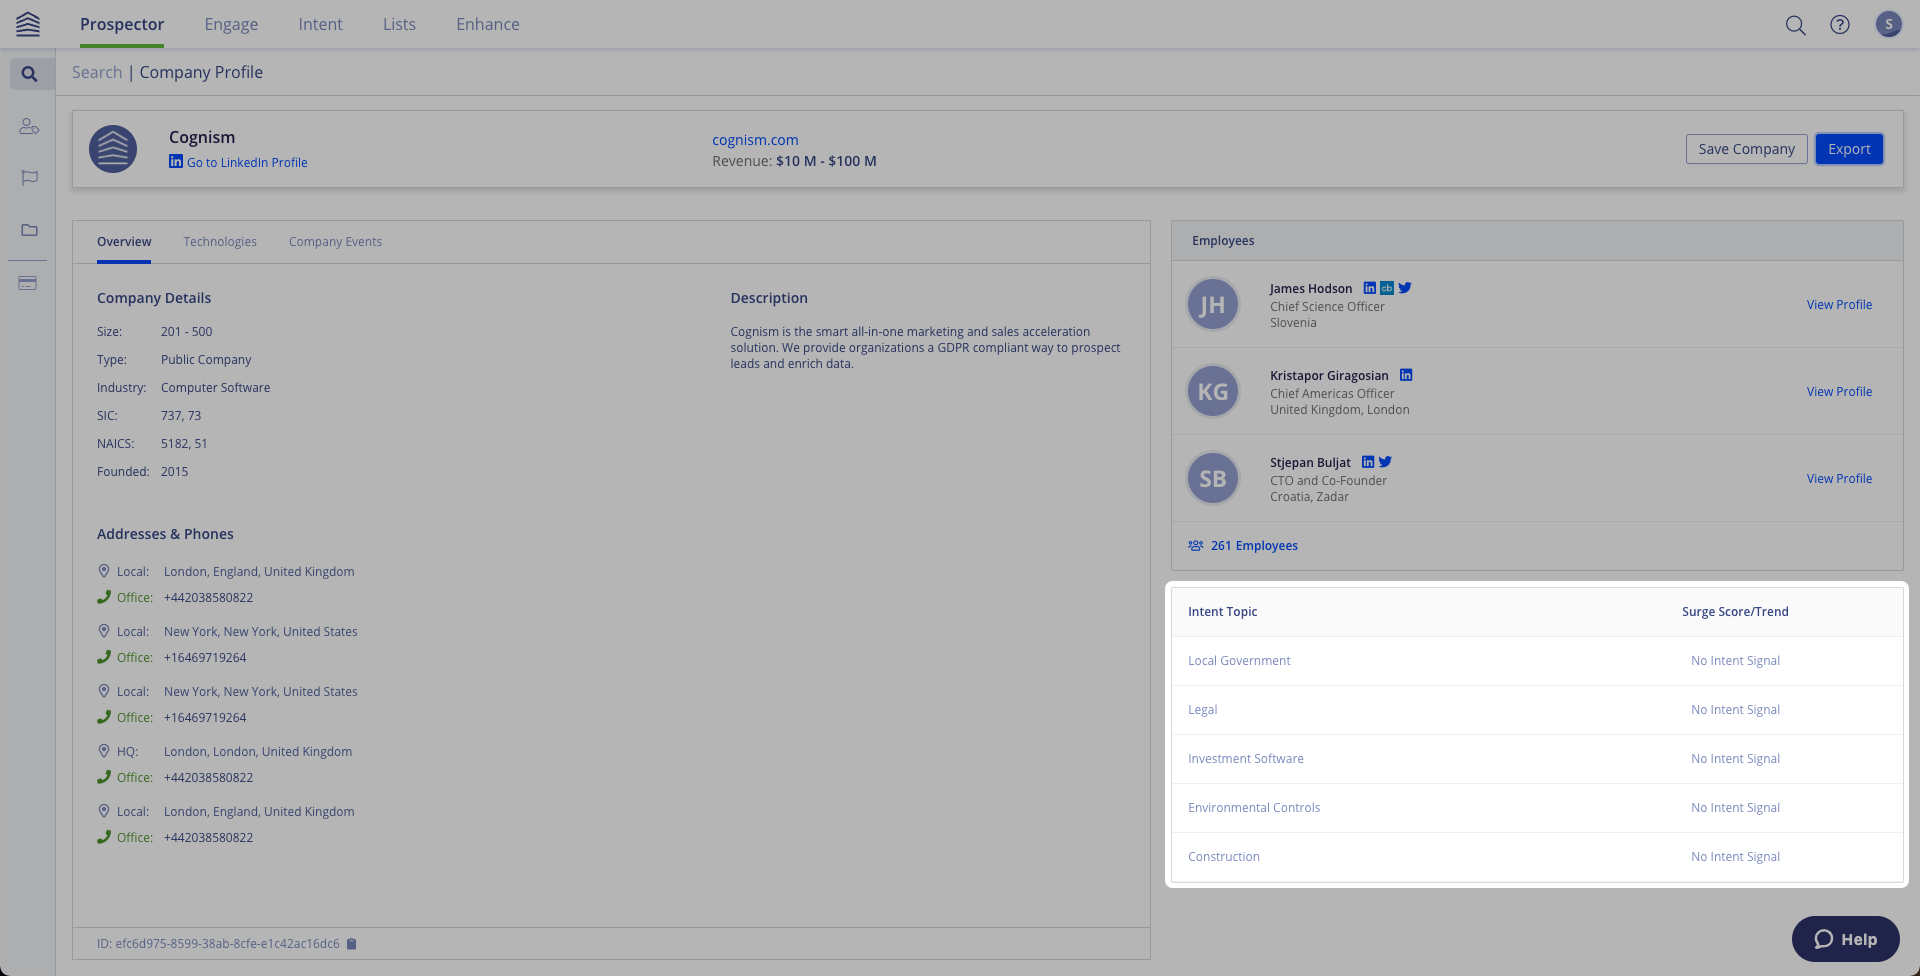Click the round Cognism company logo
Screen dimensions: 1920x976
[113, 149]
